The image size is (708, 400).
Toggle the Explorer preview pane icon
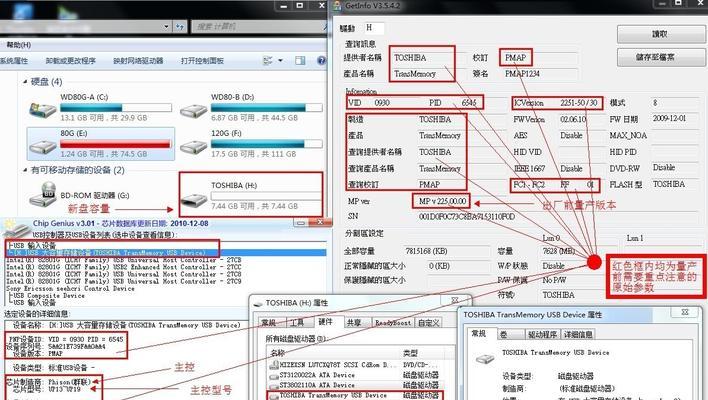[300, 60]
